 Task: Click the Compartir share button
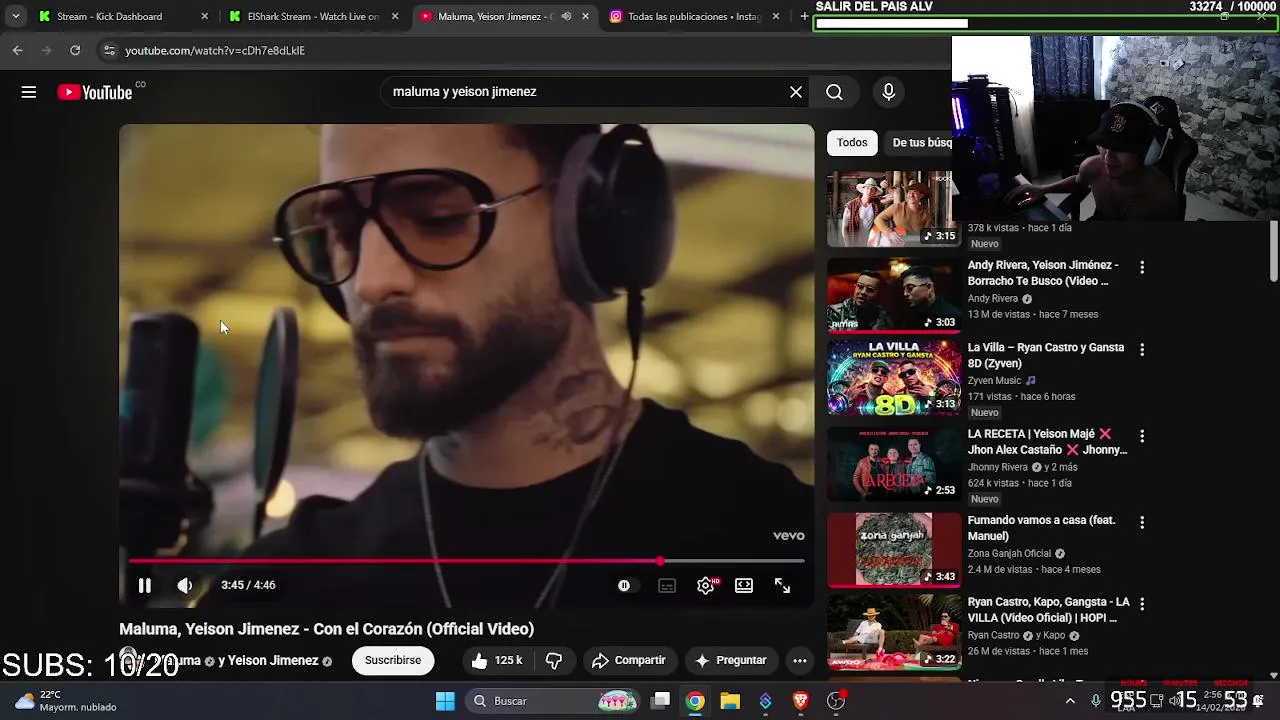tap(629, 660)
